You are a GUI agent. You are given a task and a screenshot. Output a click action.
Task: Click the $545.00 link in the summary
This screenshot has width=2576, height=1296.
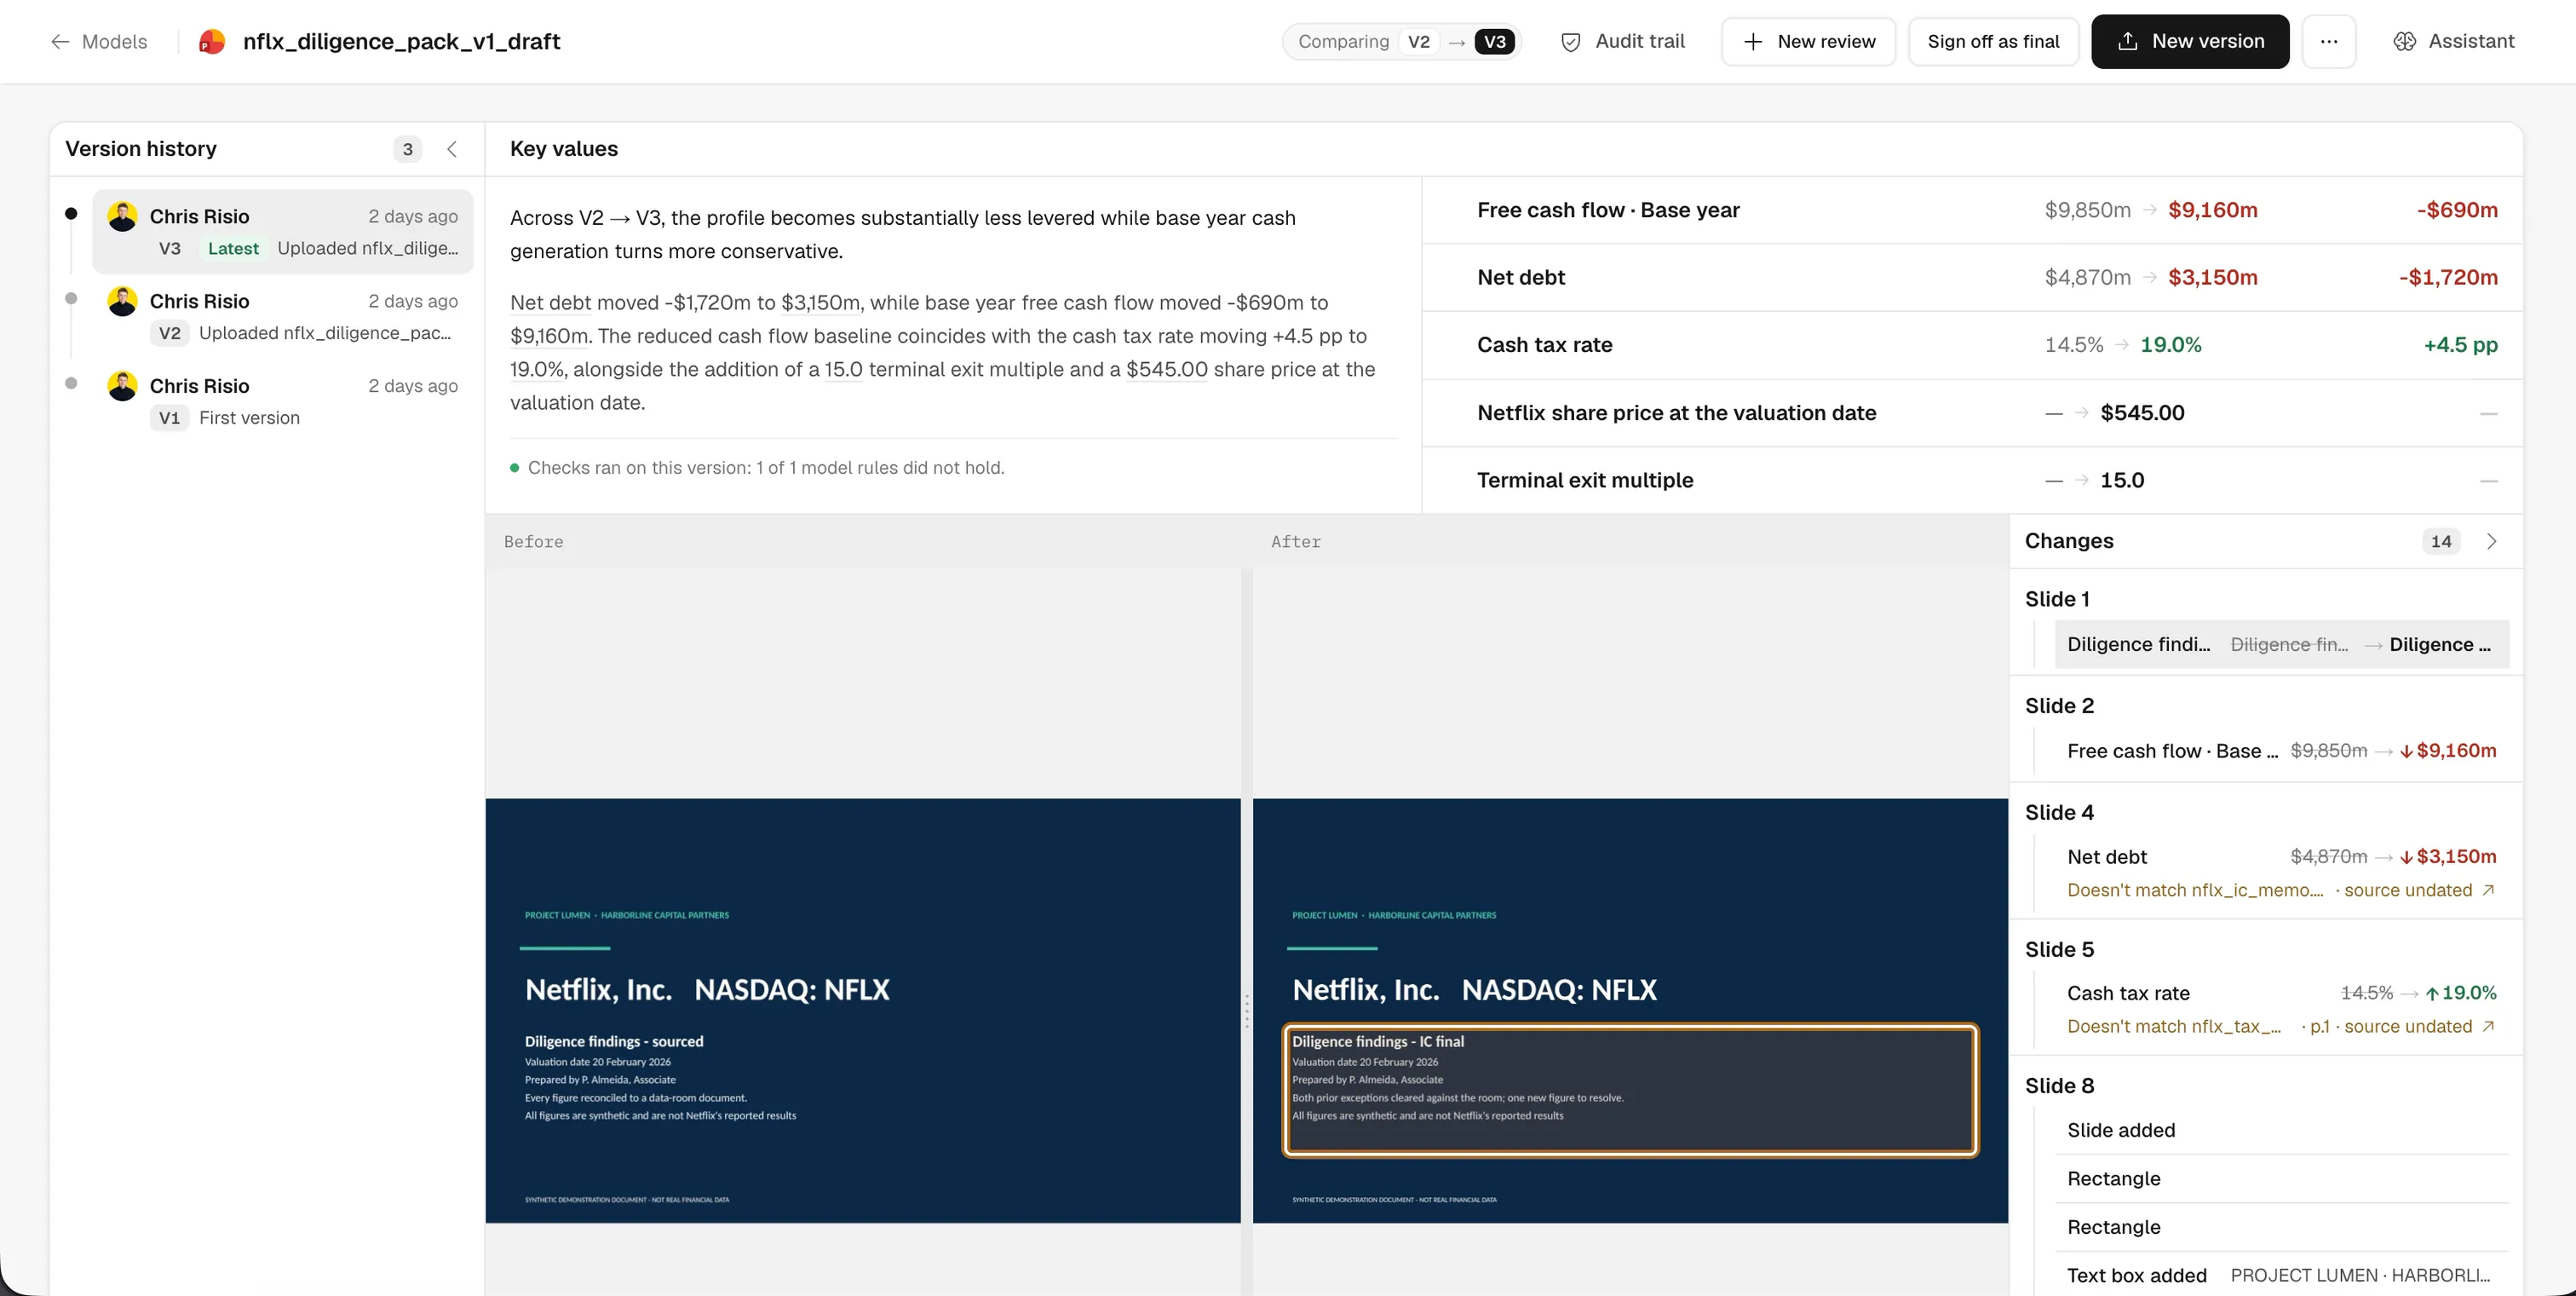point(1167,369)
